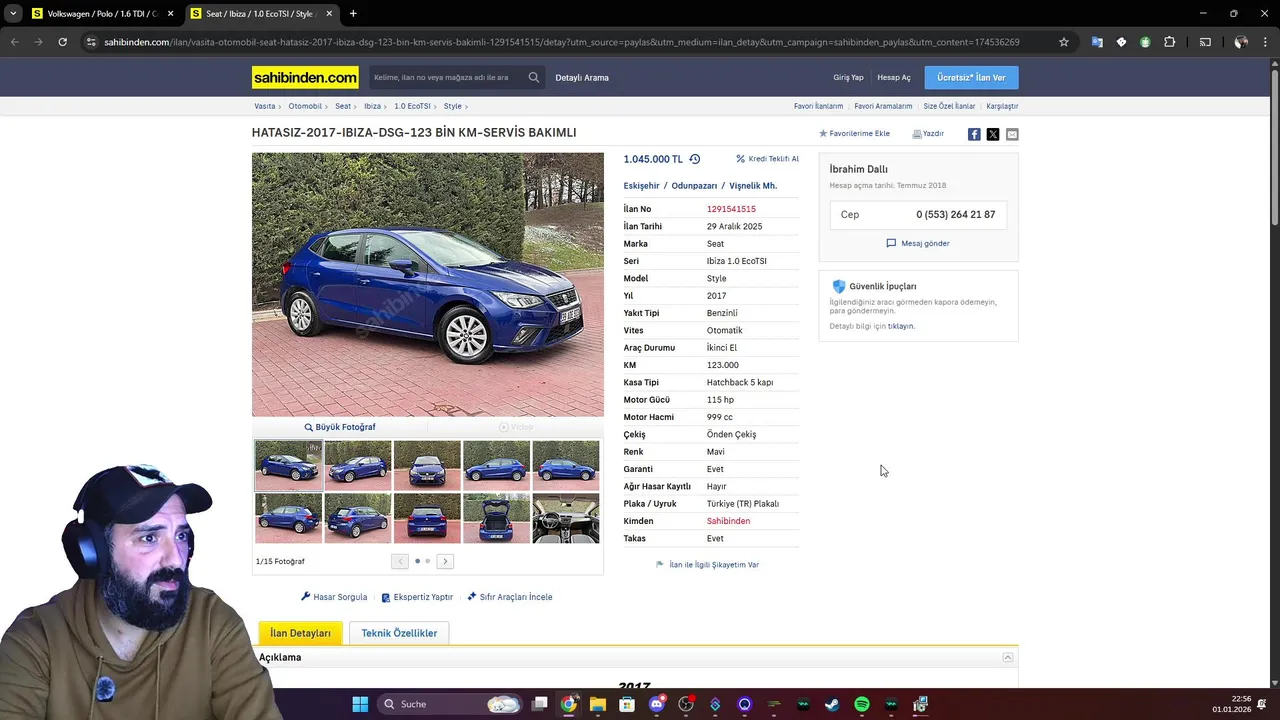The height and width of the screenshot is (720, 1280).
Task: Share listing via email icon
Action: point(1012,134)
